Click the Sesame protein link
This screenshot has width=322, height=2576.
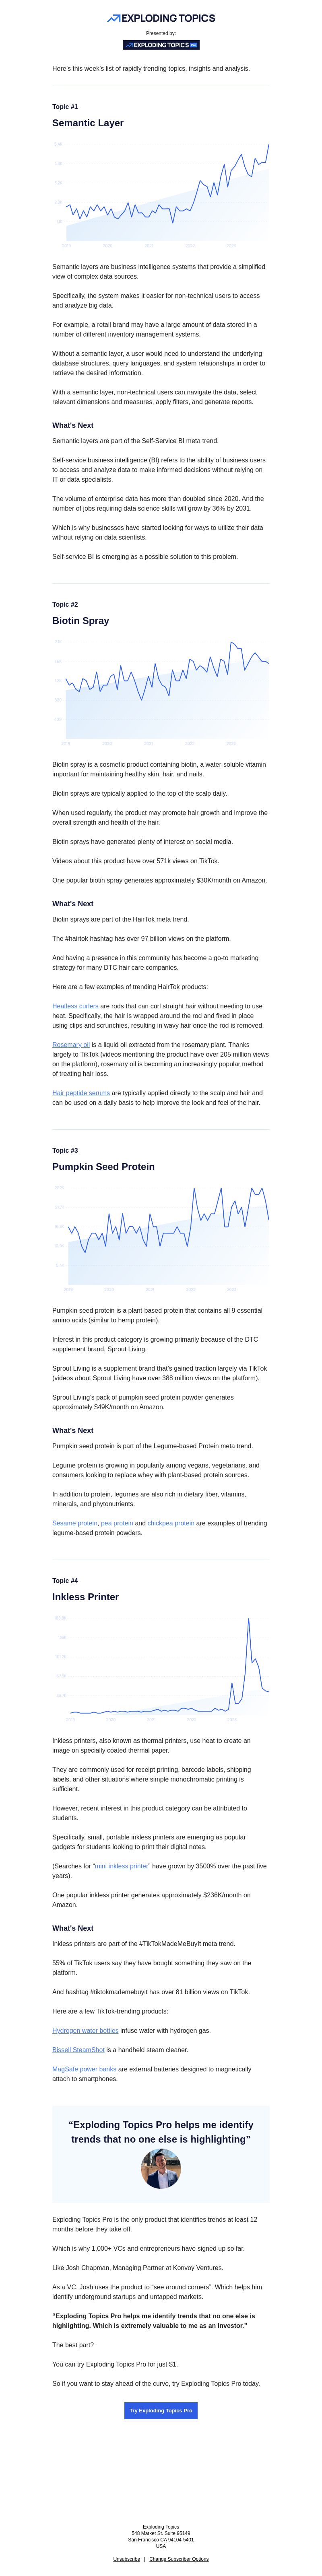pyautogui.click(x=75, y=1523)
